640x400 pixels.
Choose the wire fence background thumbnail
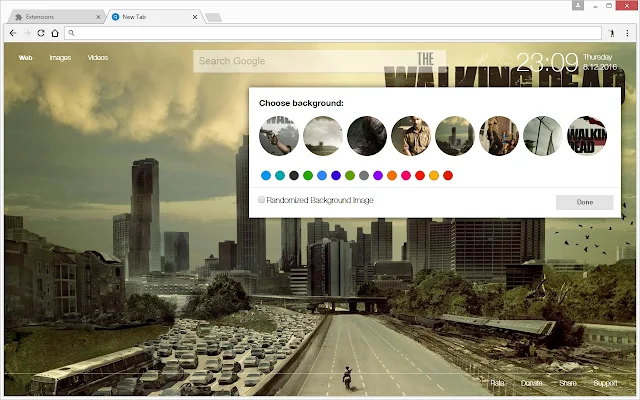click(x=543, y=136)
